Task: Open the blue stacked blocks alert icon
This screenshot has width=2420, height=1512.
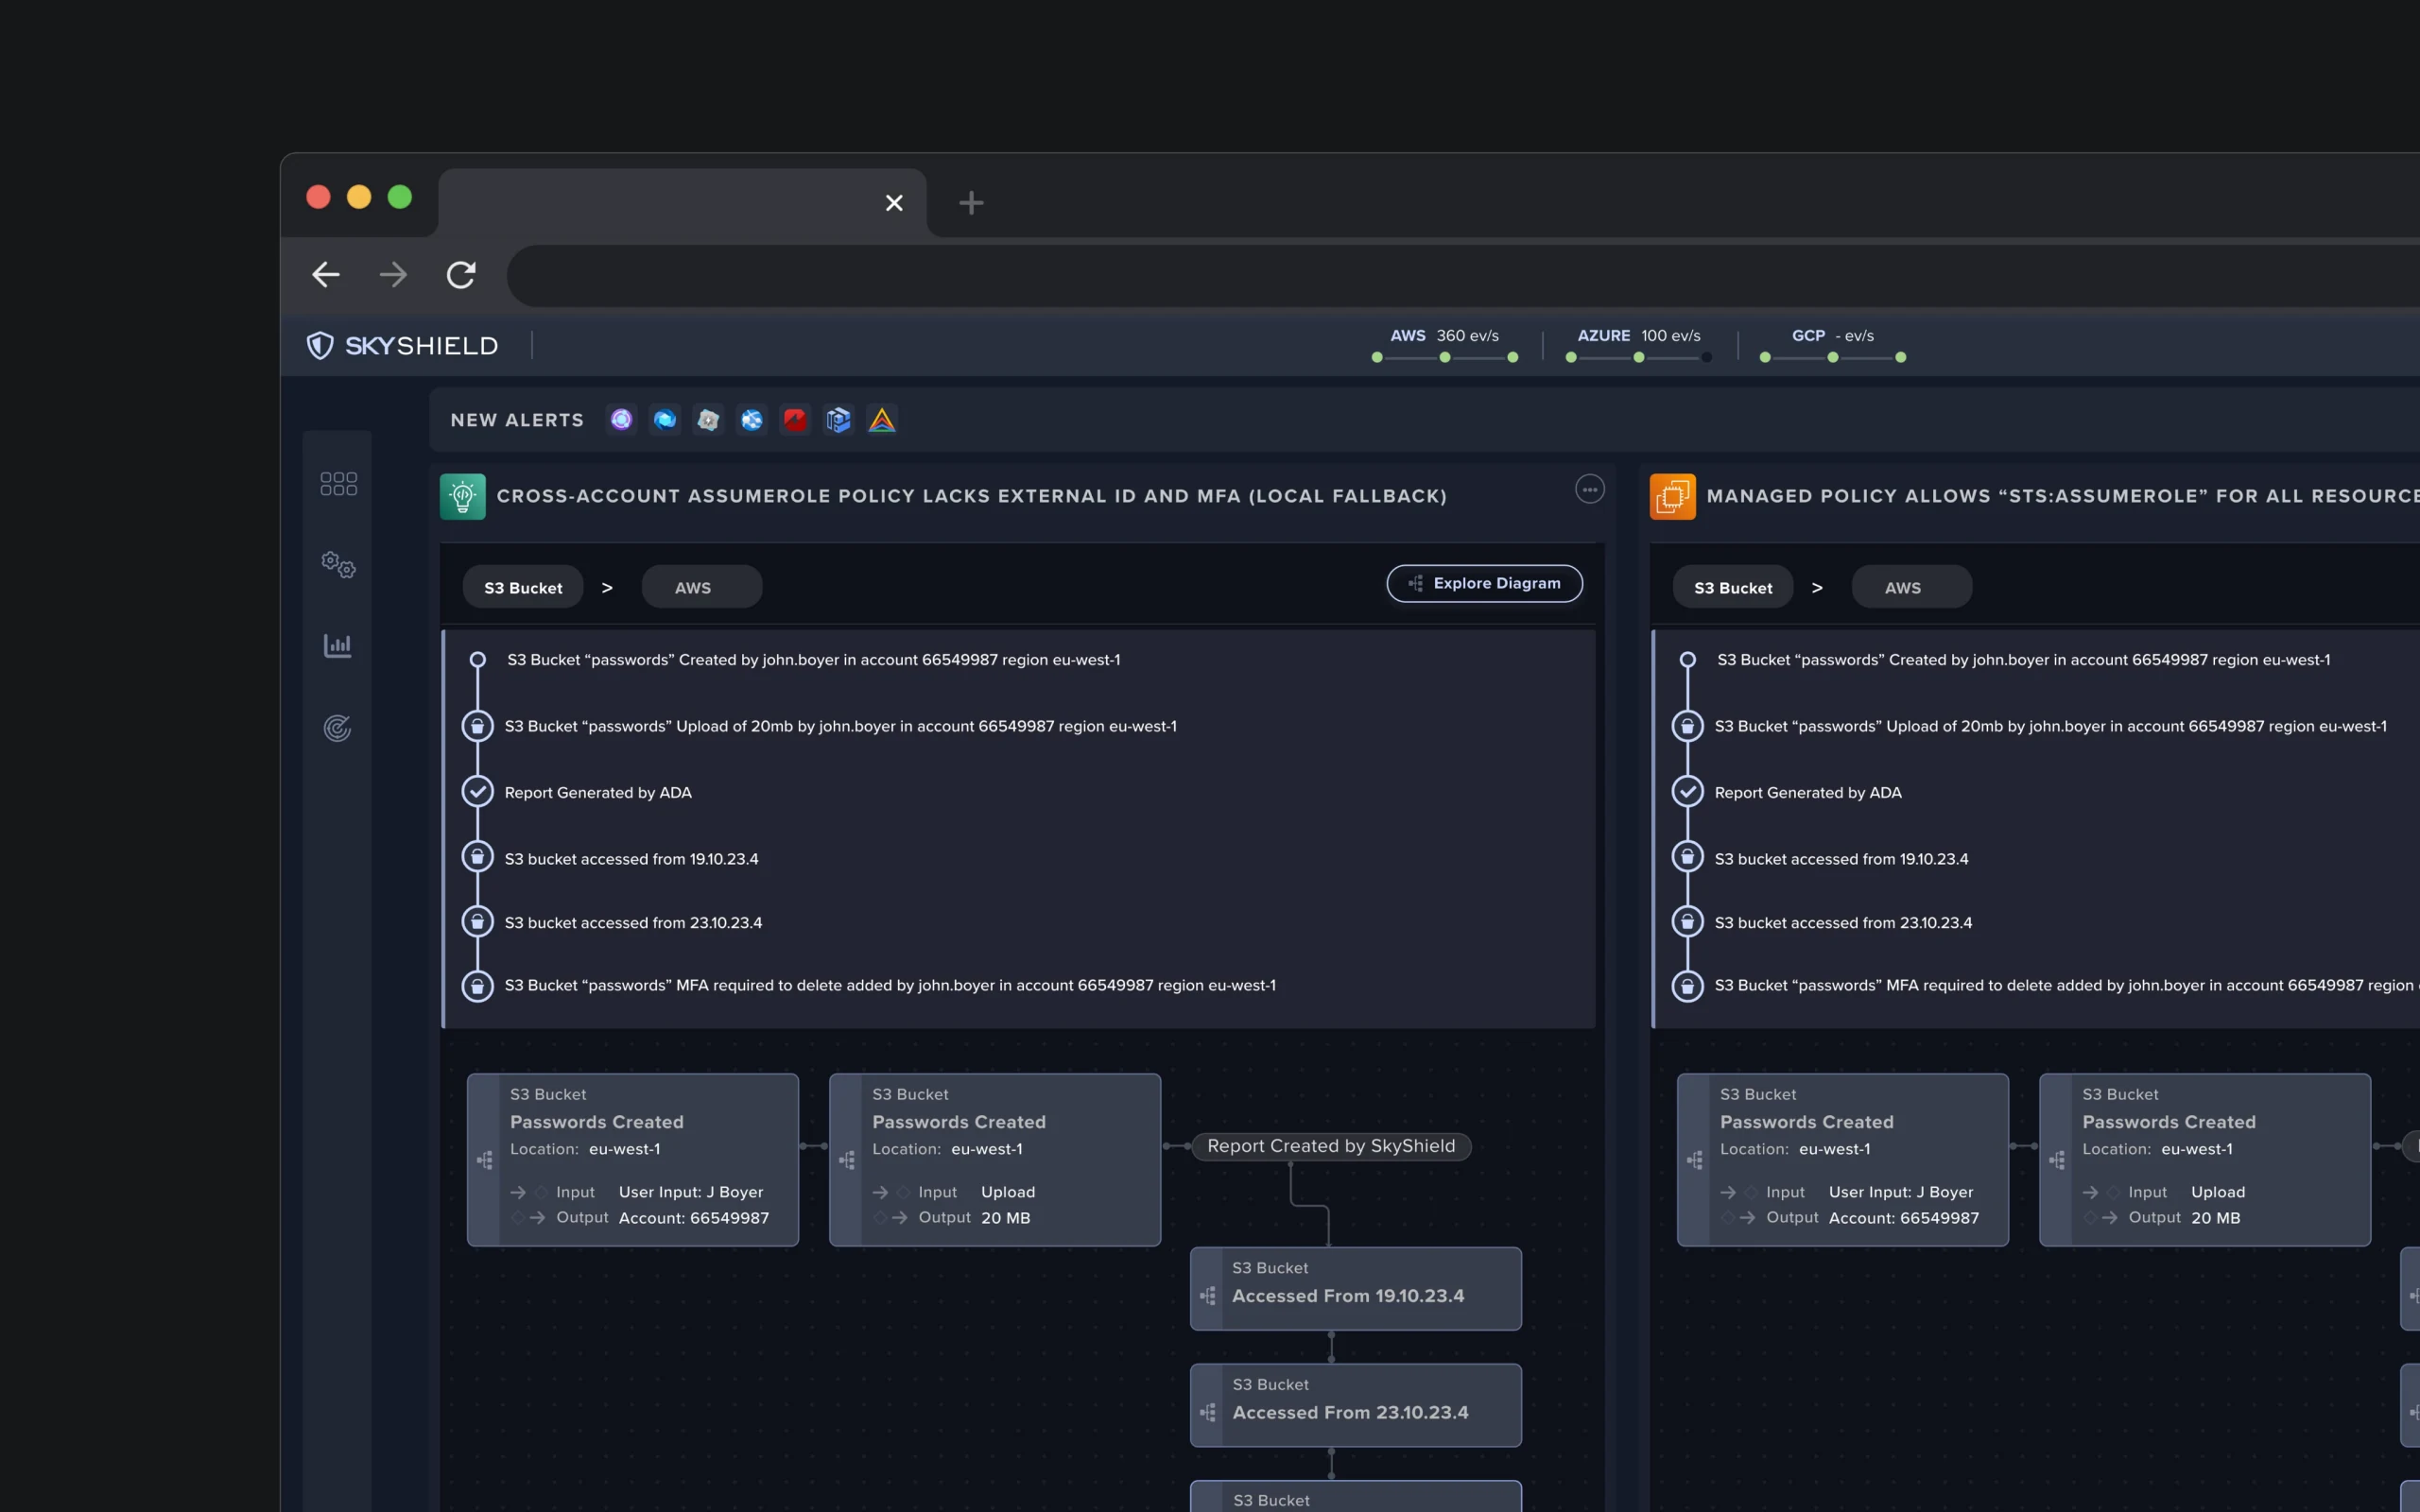Action: tap(839, 420)
